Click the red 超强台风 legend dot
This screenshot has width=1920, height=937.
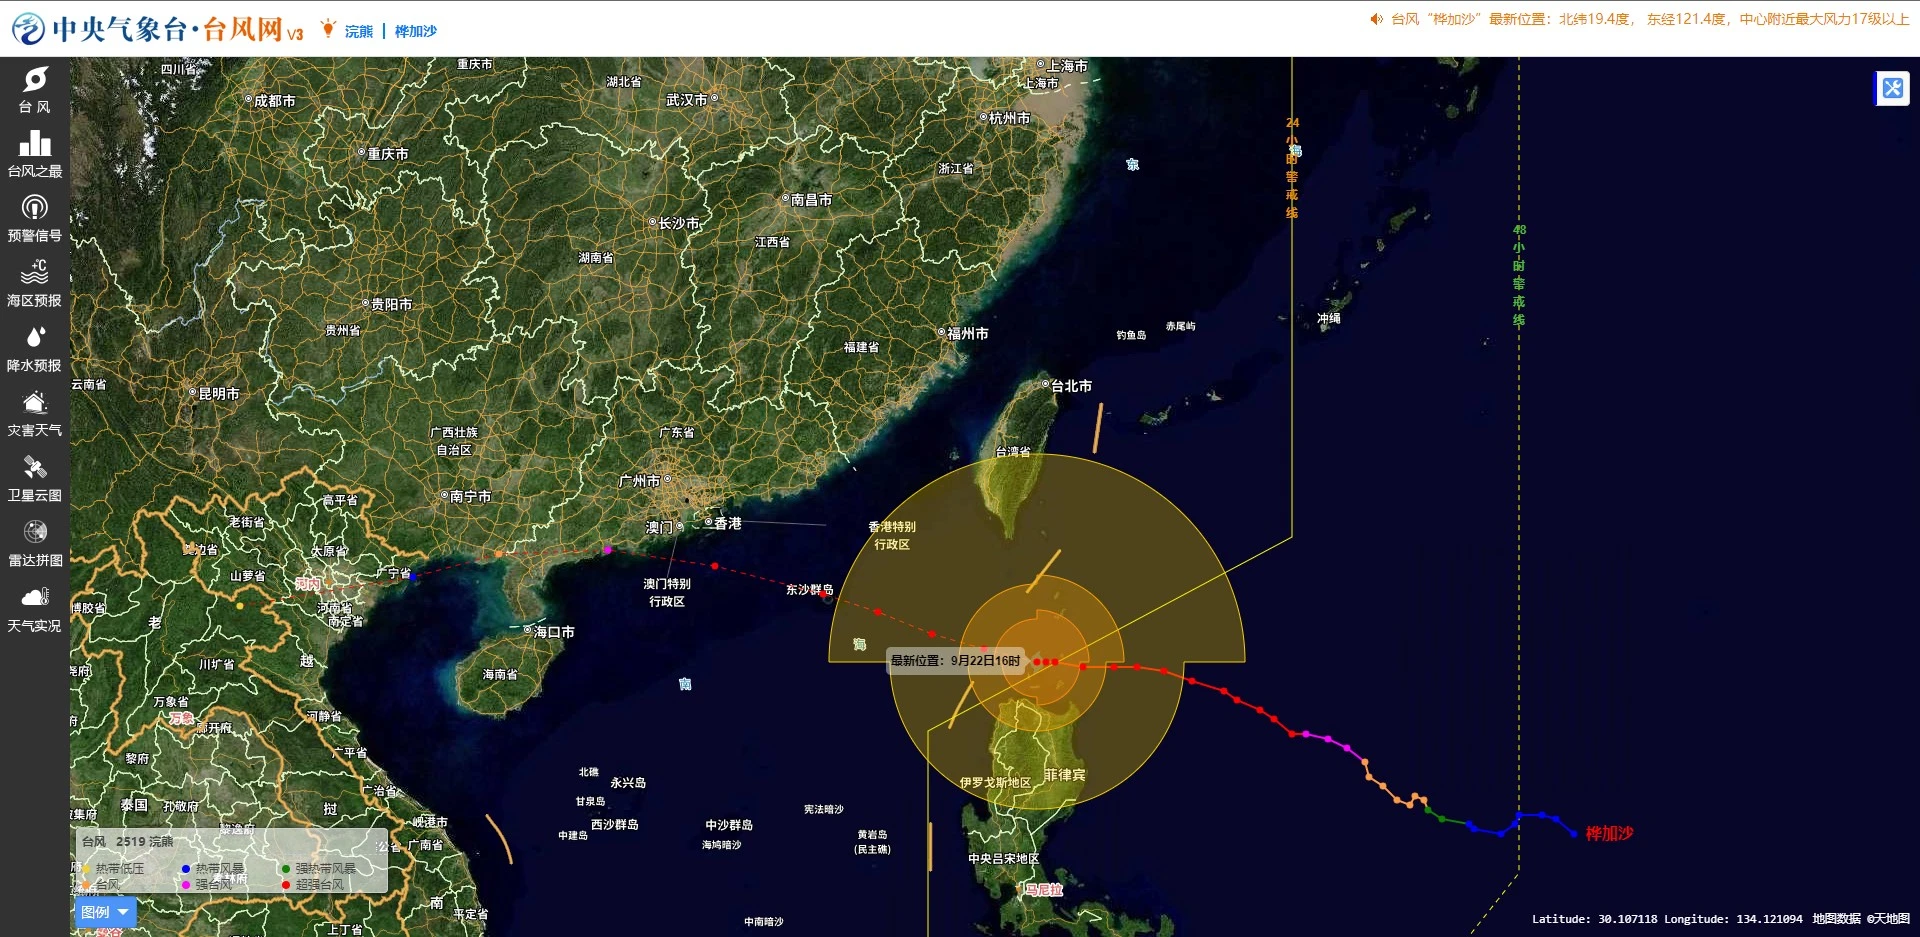pos(286,885)
